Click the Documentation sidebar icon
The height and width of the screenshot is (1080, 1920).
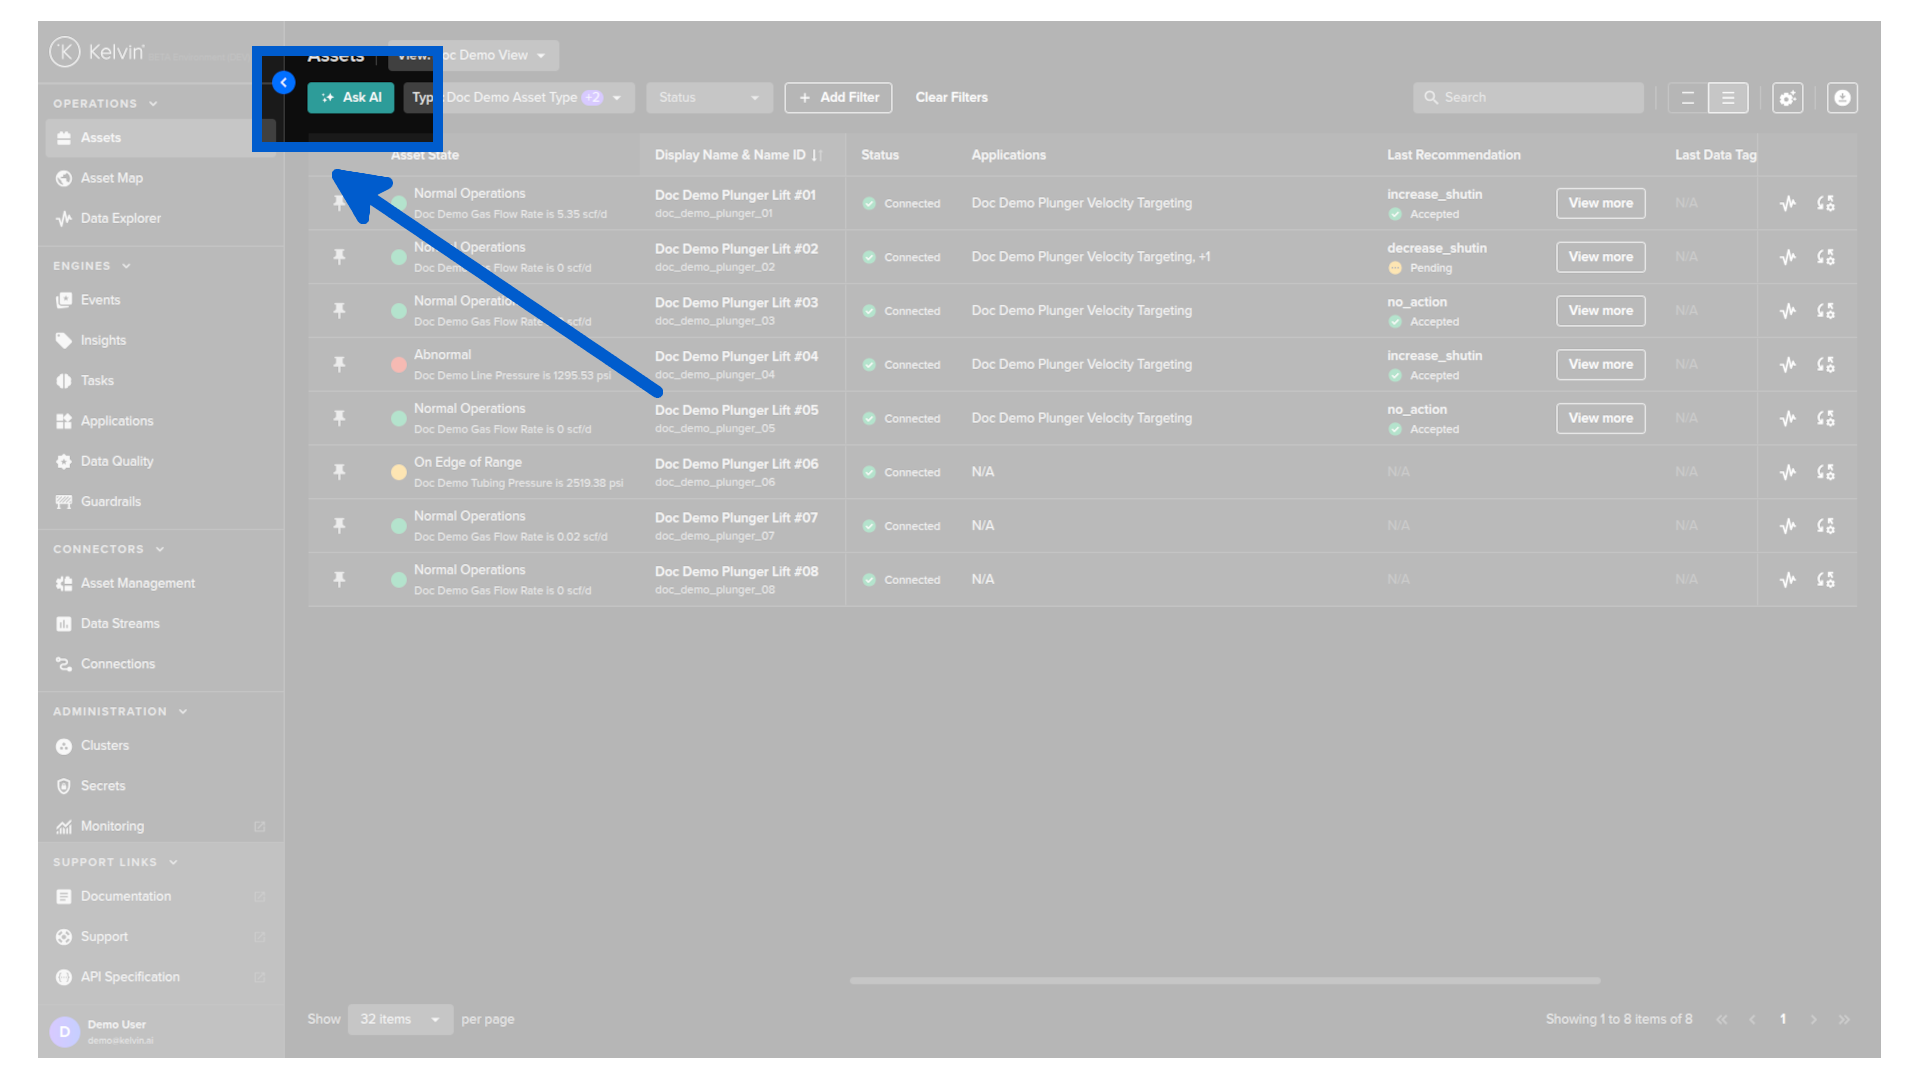64,896
